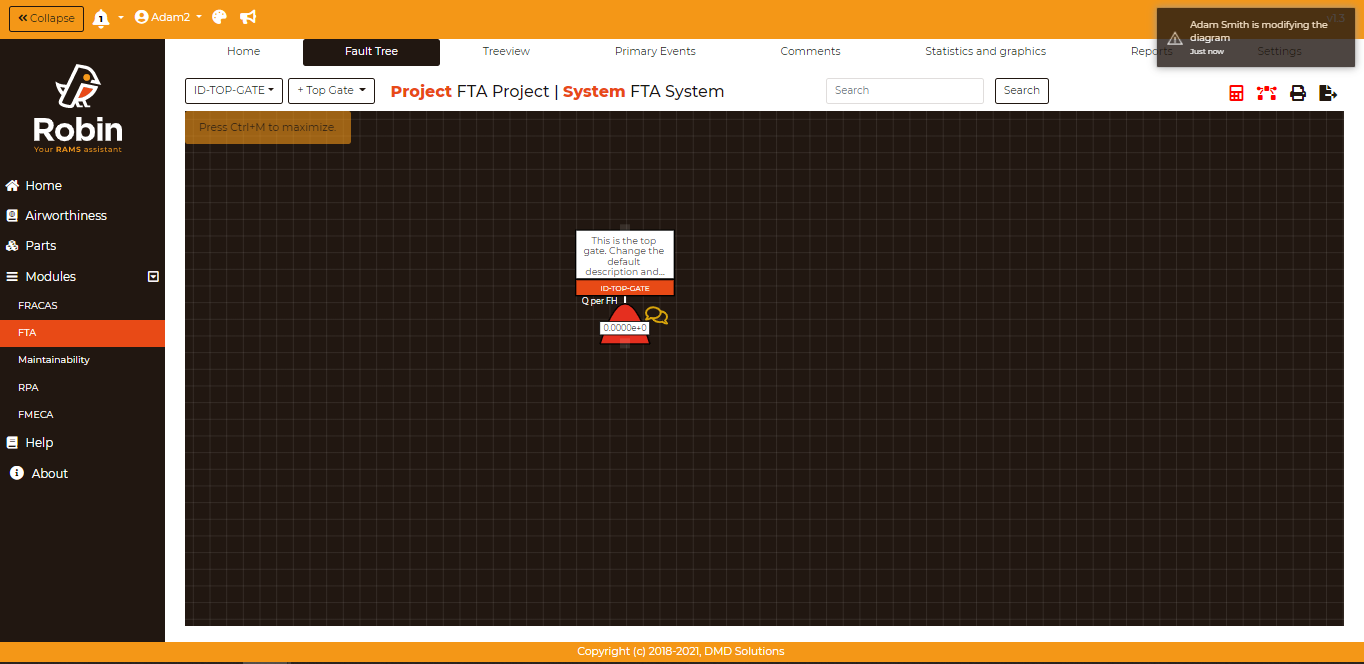Screen dimensions: 1364x664
Task: Expand the + Top Gate dropdown
Action: point(331,91)
